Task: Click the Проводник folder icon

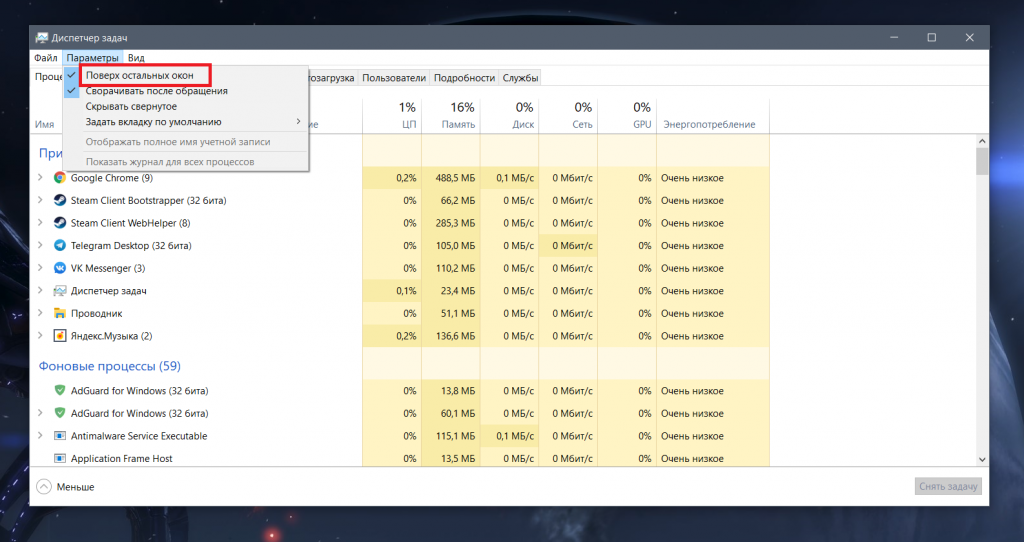Action: 60,314
